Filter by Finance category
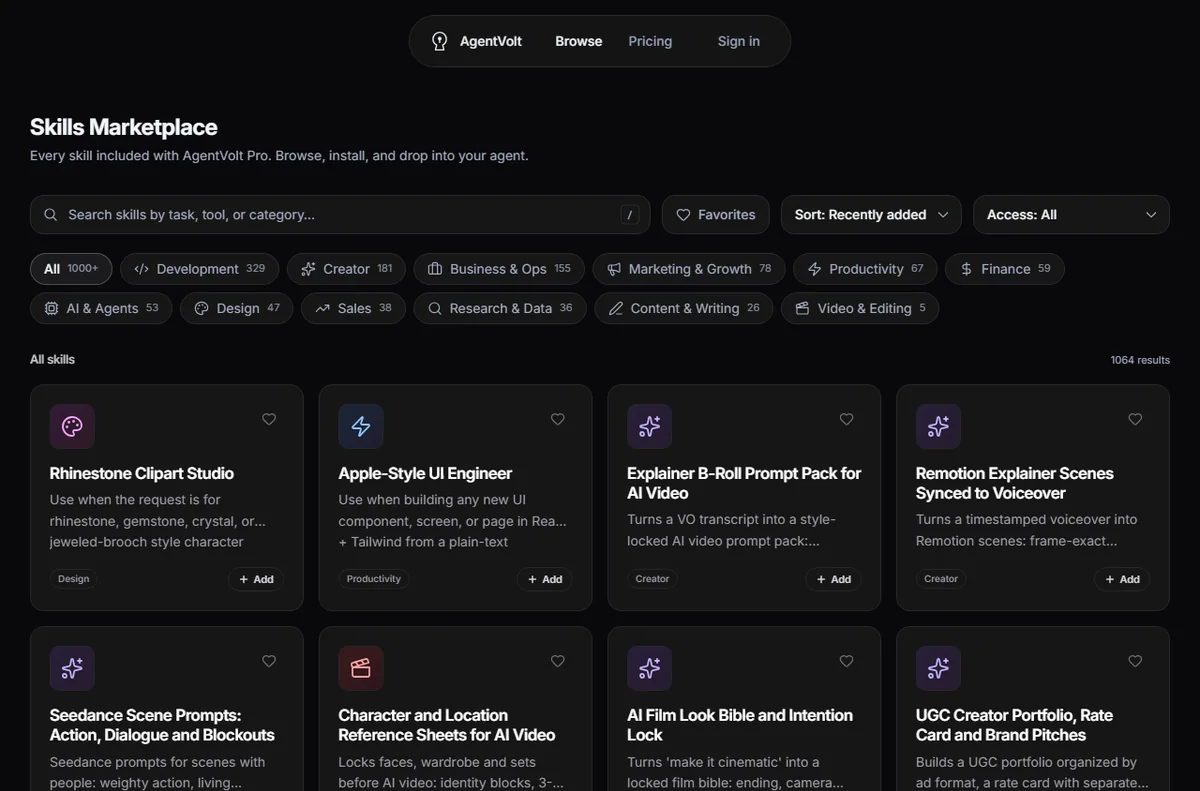The image size is (1200, 791). (1005, 269)
